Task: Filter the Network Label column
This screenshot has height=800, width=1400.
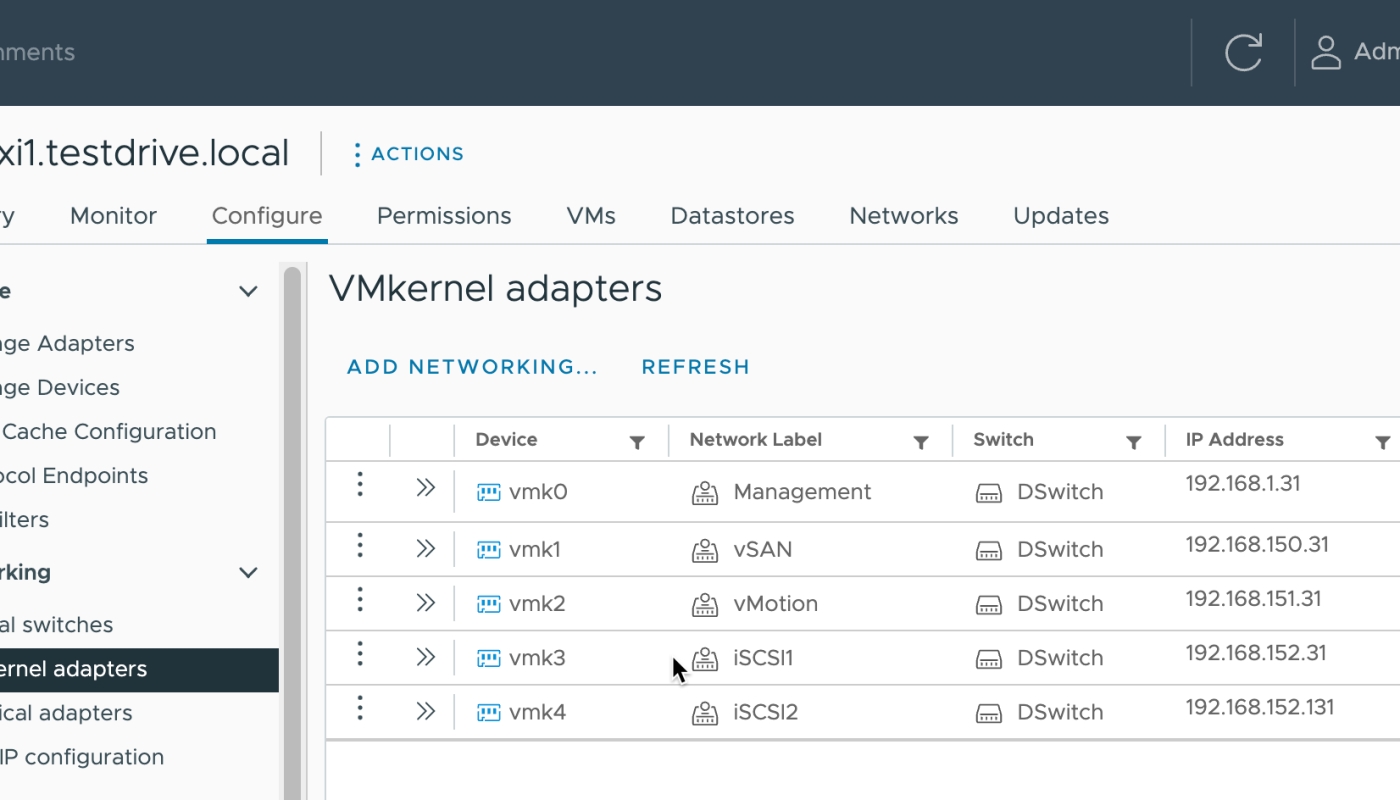Action: coord(921,442)
